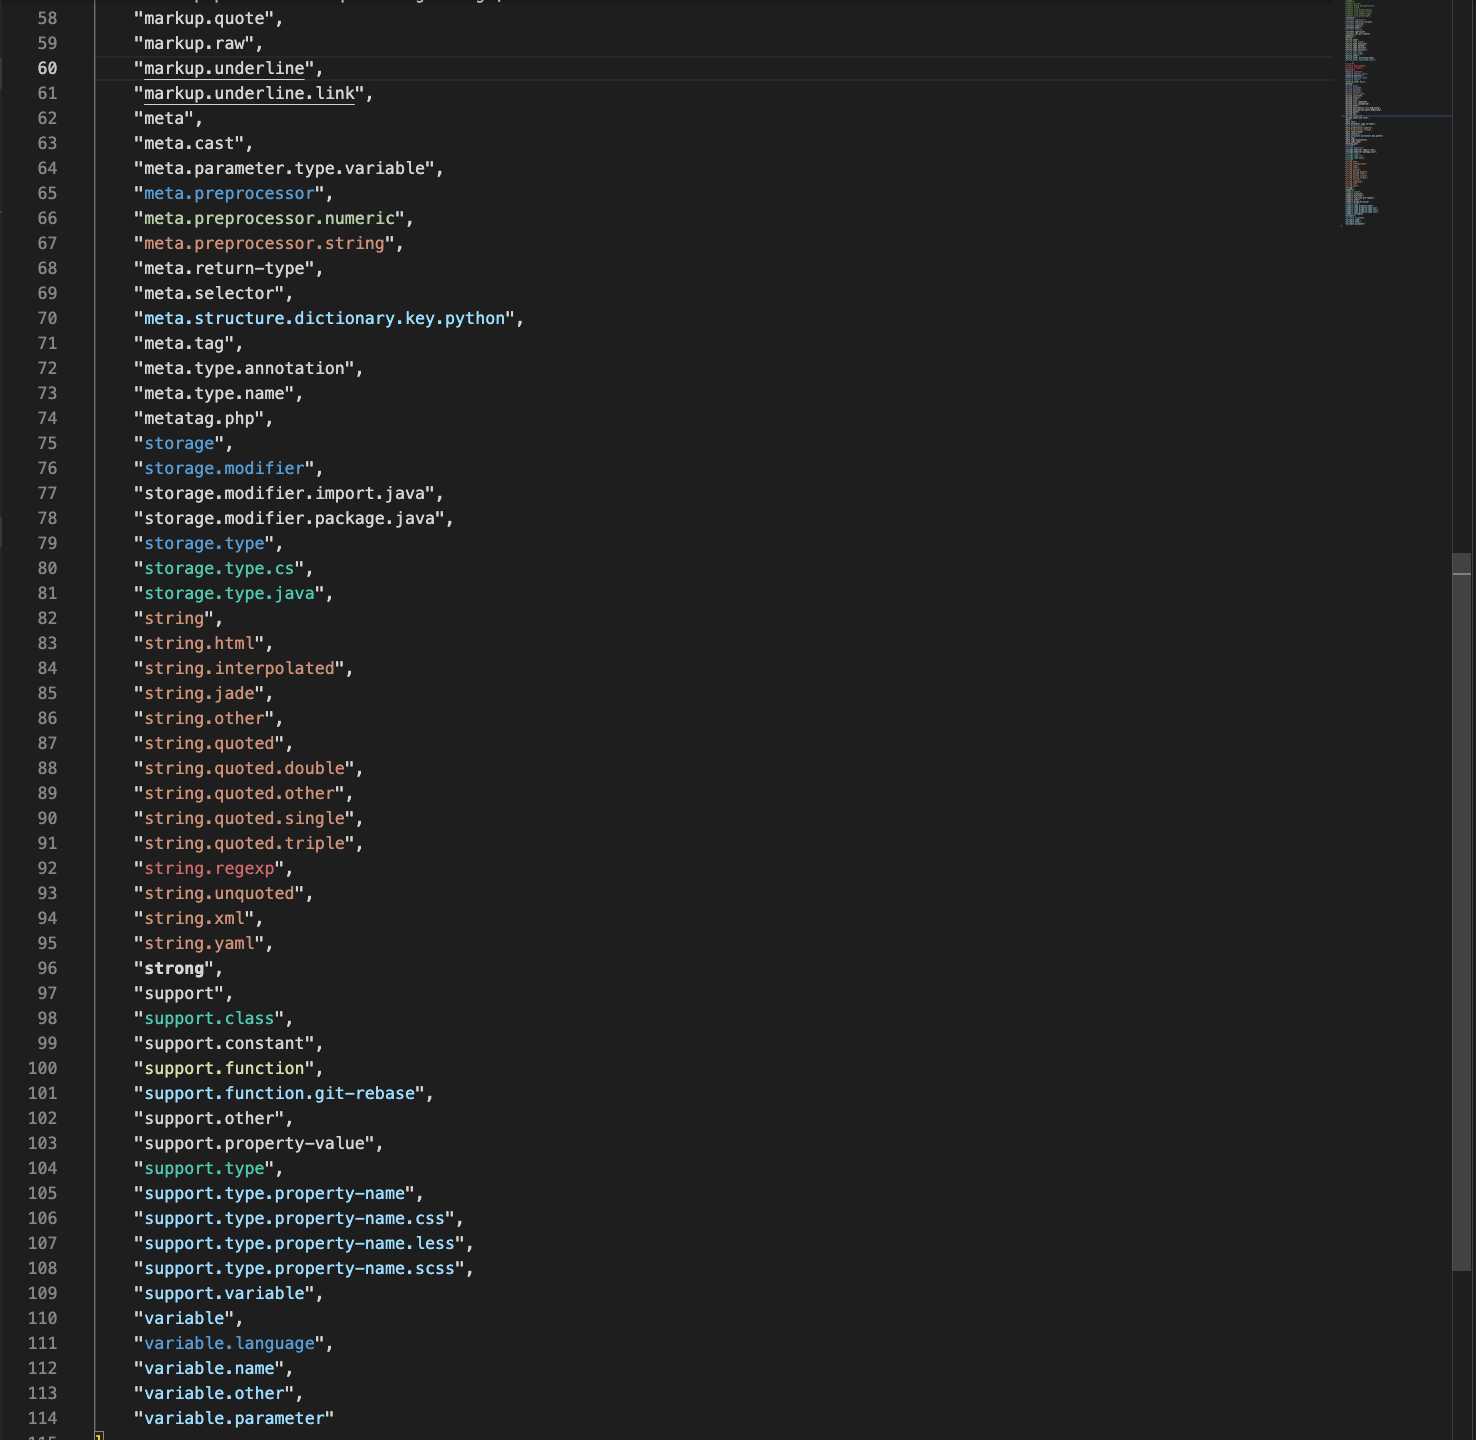Click the code minimap overview
The height and width of the screenshot is (1440, 1476).
coord(1396,114)
